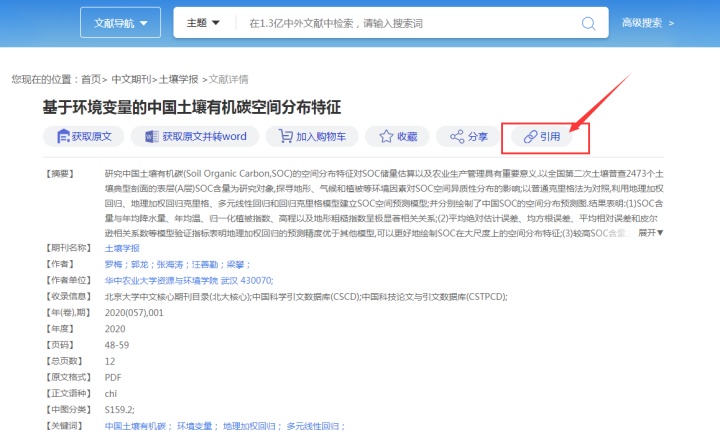
Task: Open author 郭龙 link
Action: pyautogui.click(x=140, y=264)
